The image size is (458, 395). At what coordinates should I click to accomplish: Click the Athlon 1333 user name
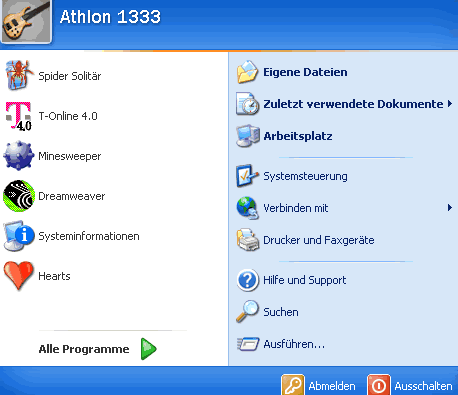pyautogui.click(x=110, y=17)
